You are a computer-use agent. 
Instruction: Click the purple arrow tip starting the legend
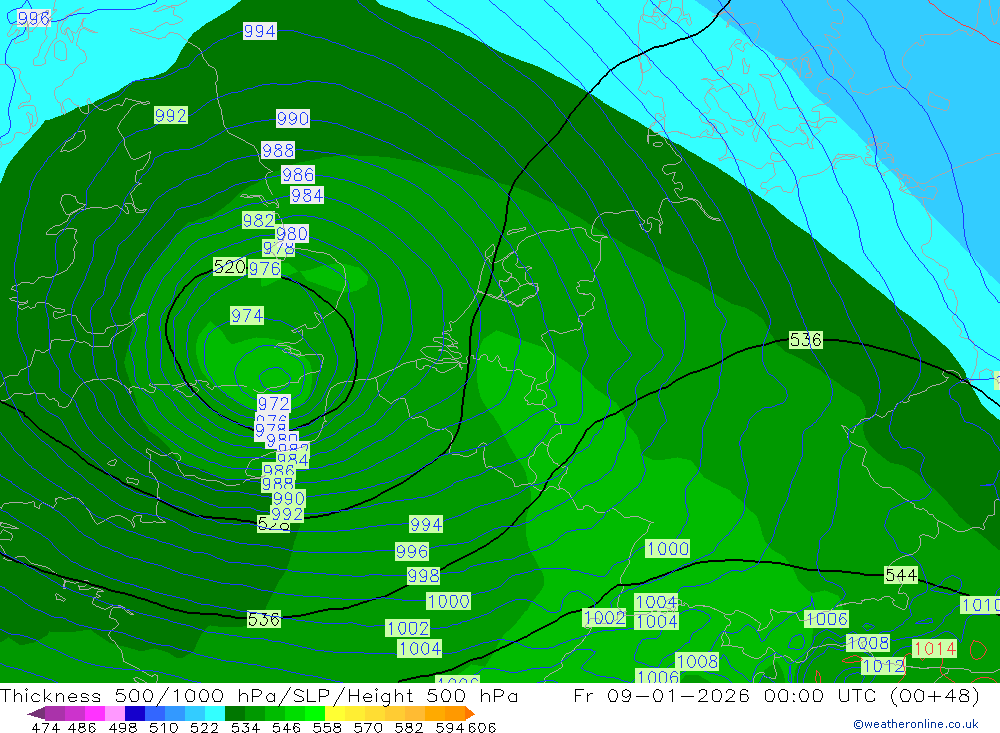(36, 713)
